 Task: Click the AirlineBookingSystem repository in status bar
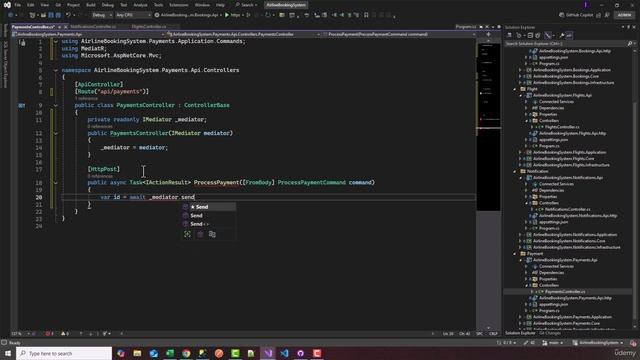(598, 343)
